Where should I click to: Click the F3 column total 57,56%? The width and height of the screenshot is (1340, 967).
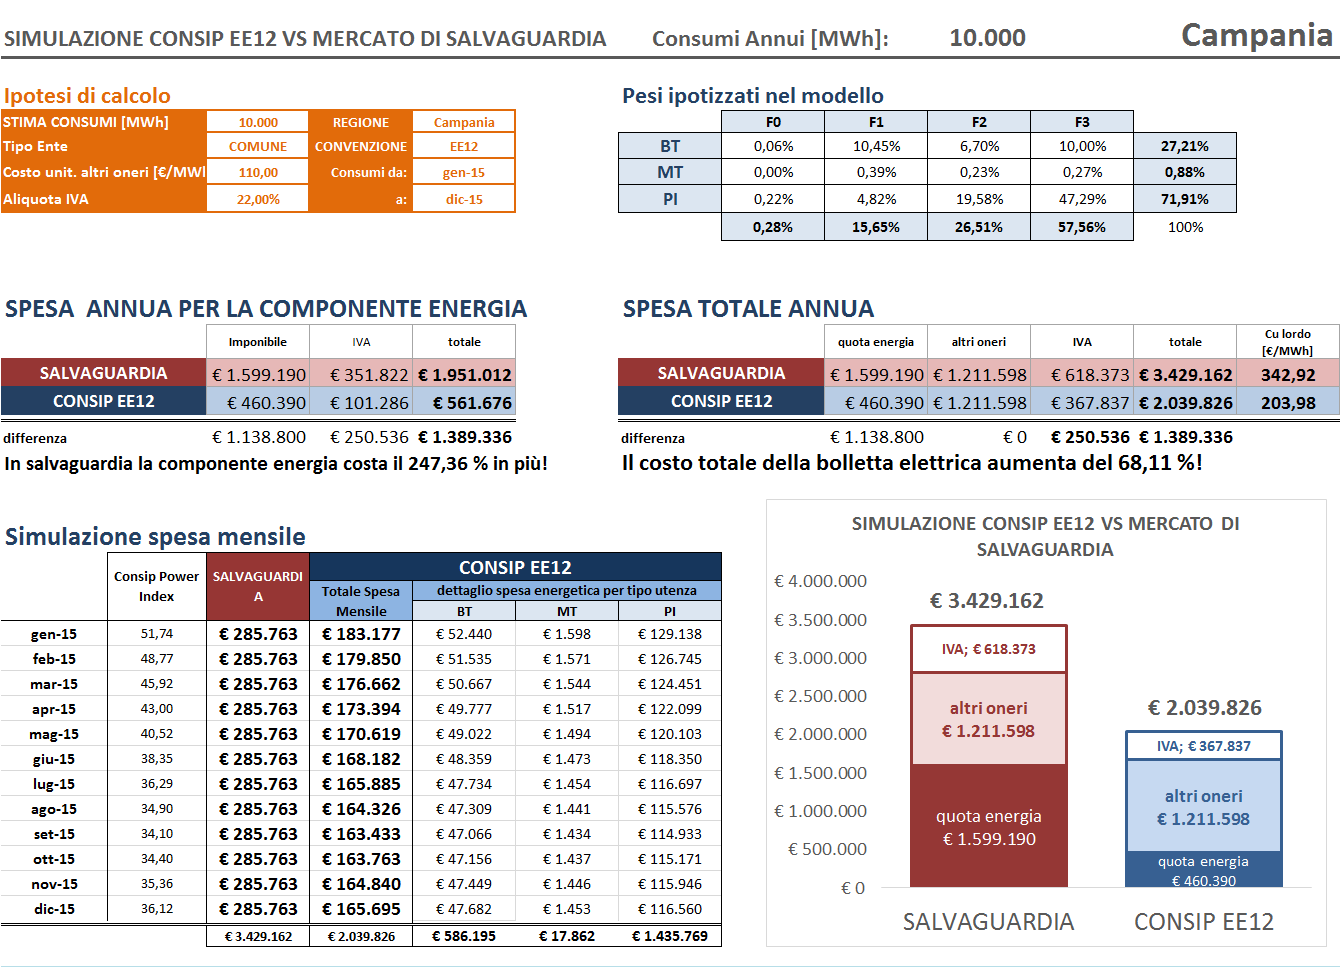click(x=1082, y=227)
